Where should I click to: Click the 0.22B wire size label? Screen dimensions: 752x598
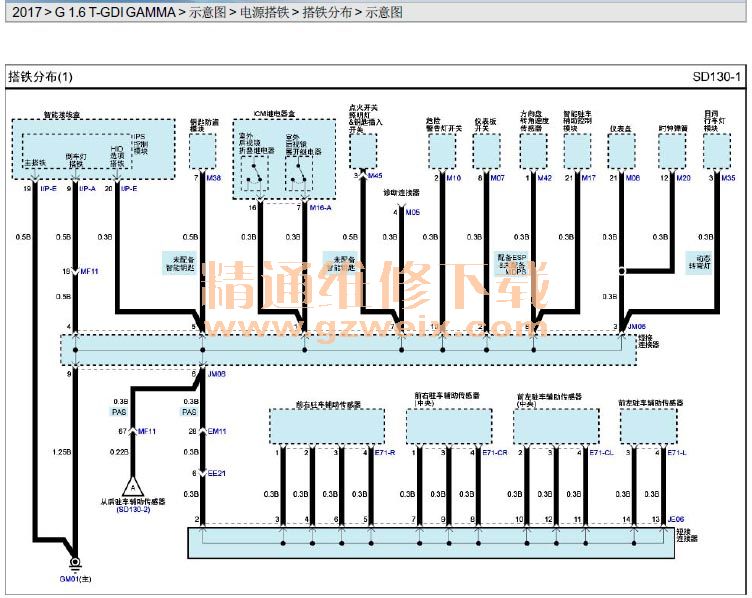point(119,452)
